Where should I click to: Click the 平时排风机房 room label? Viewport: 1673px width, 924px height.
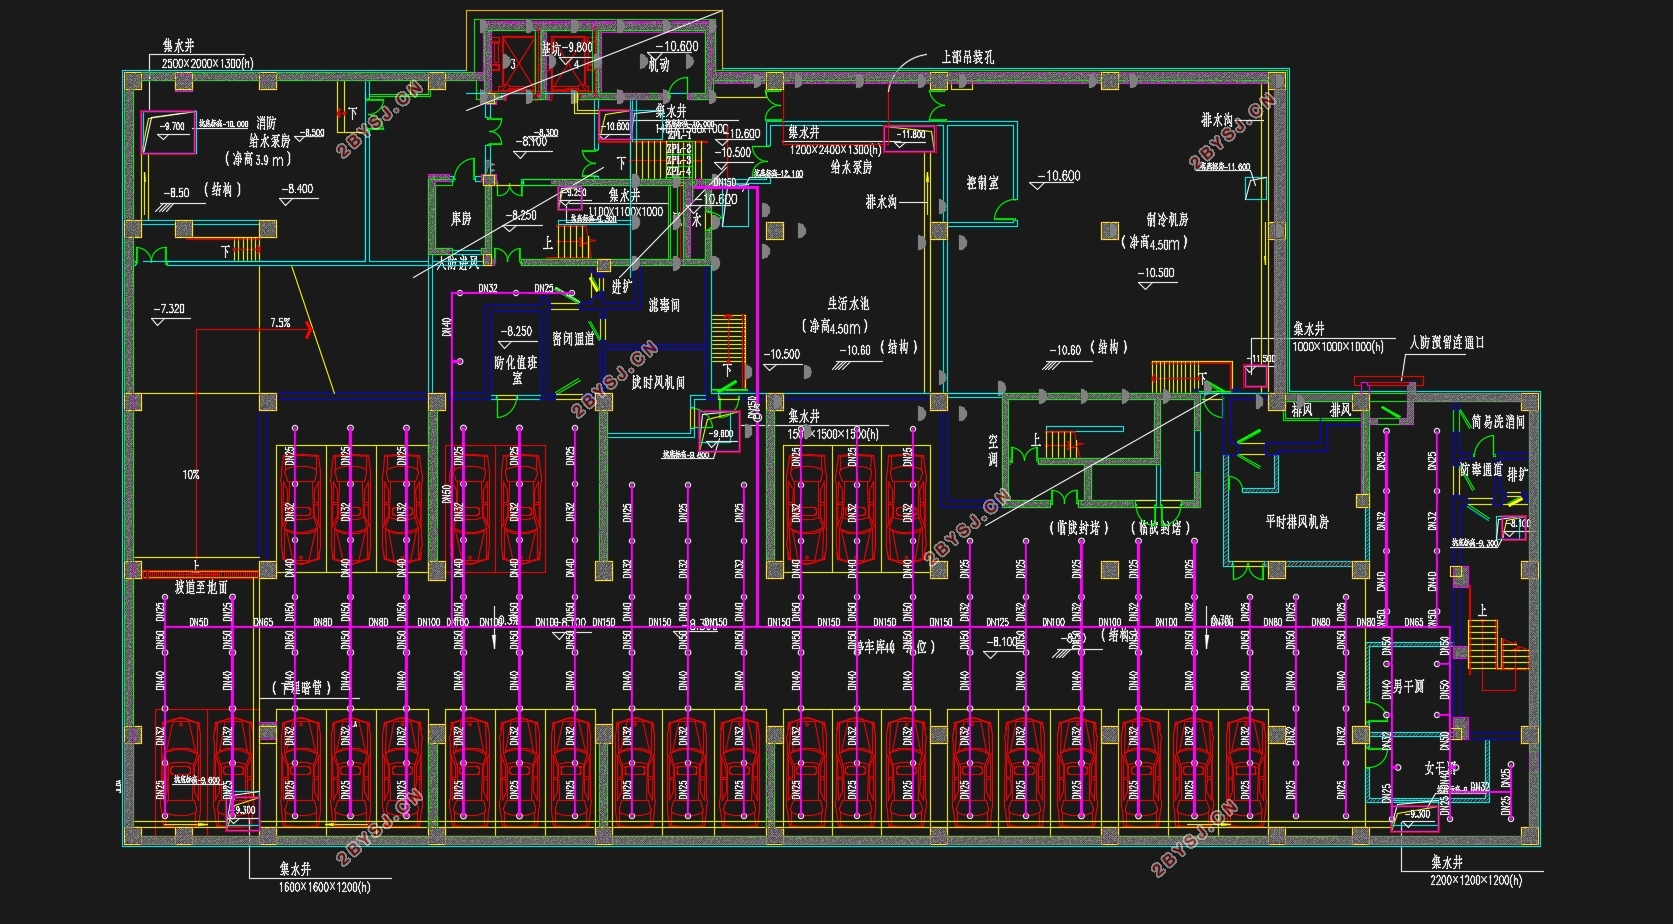point(1297,522)
